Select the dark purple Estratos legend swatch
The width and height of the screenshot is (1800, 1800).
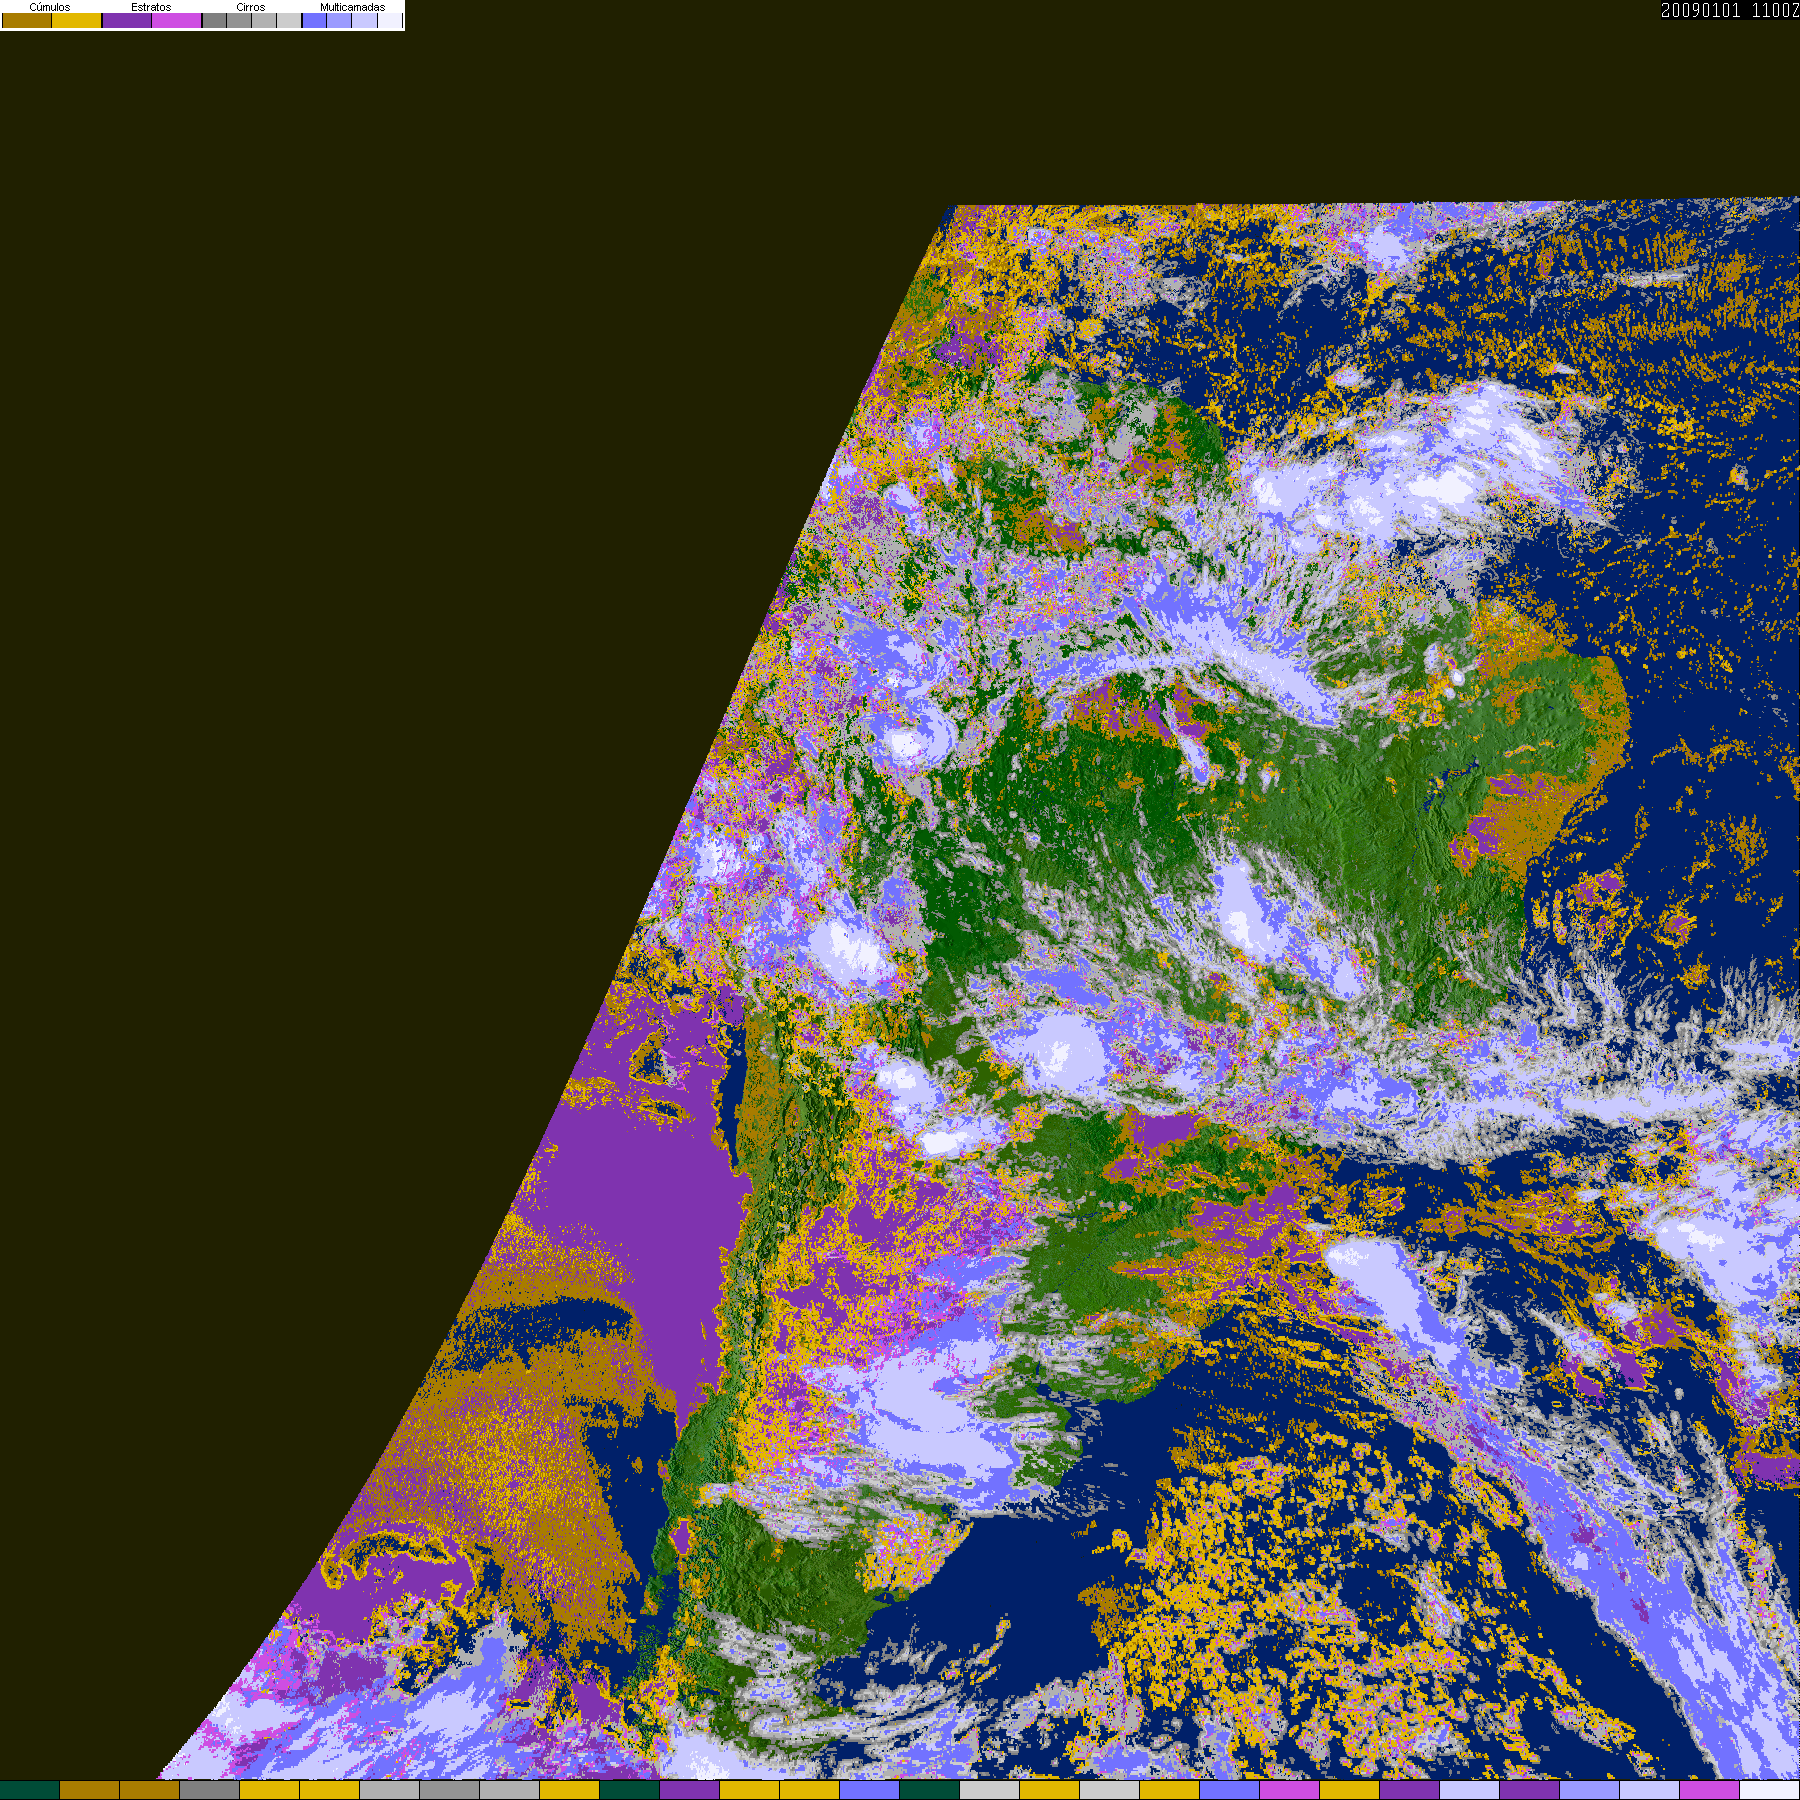127,20
